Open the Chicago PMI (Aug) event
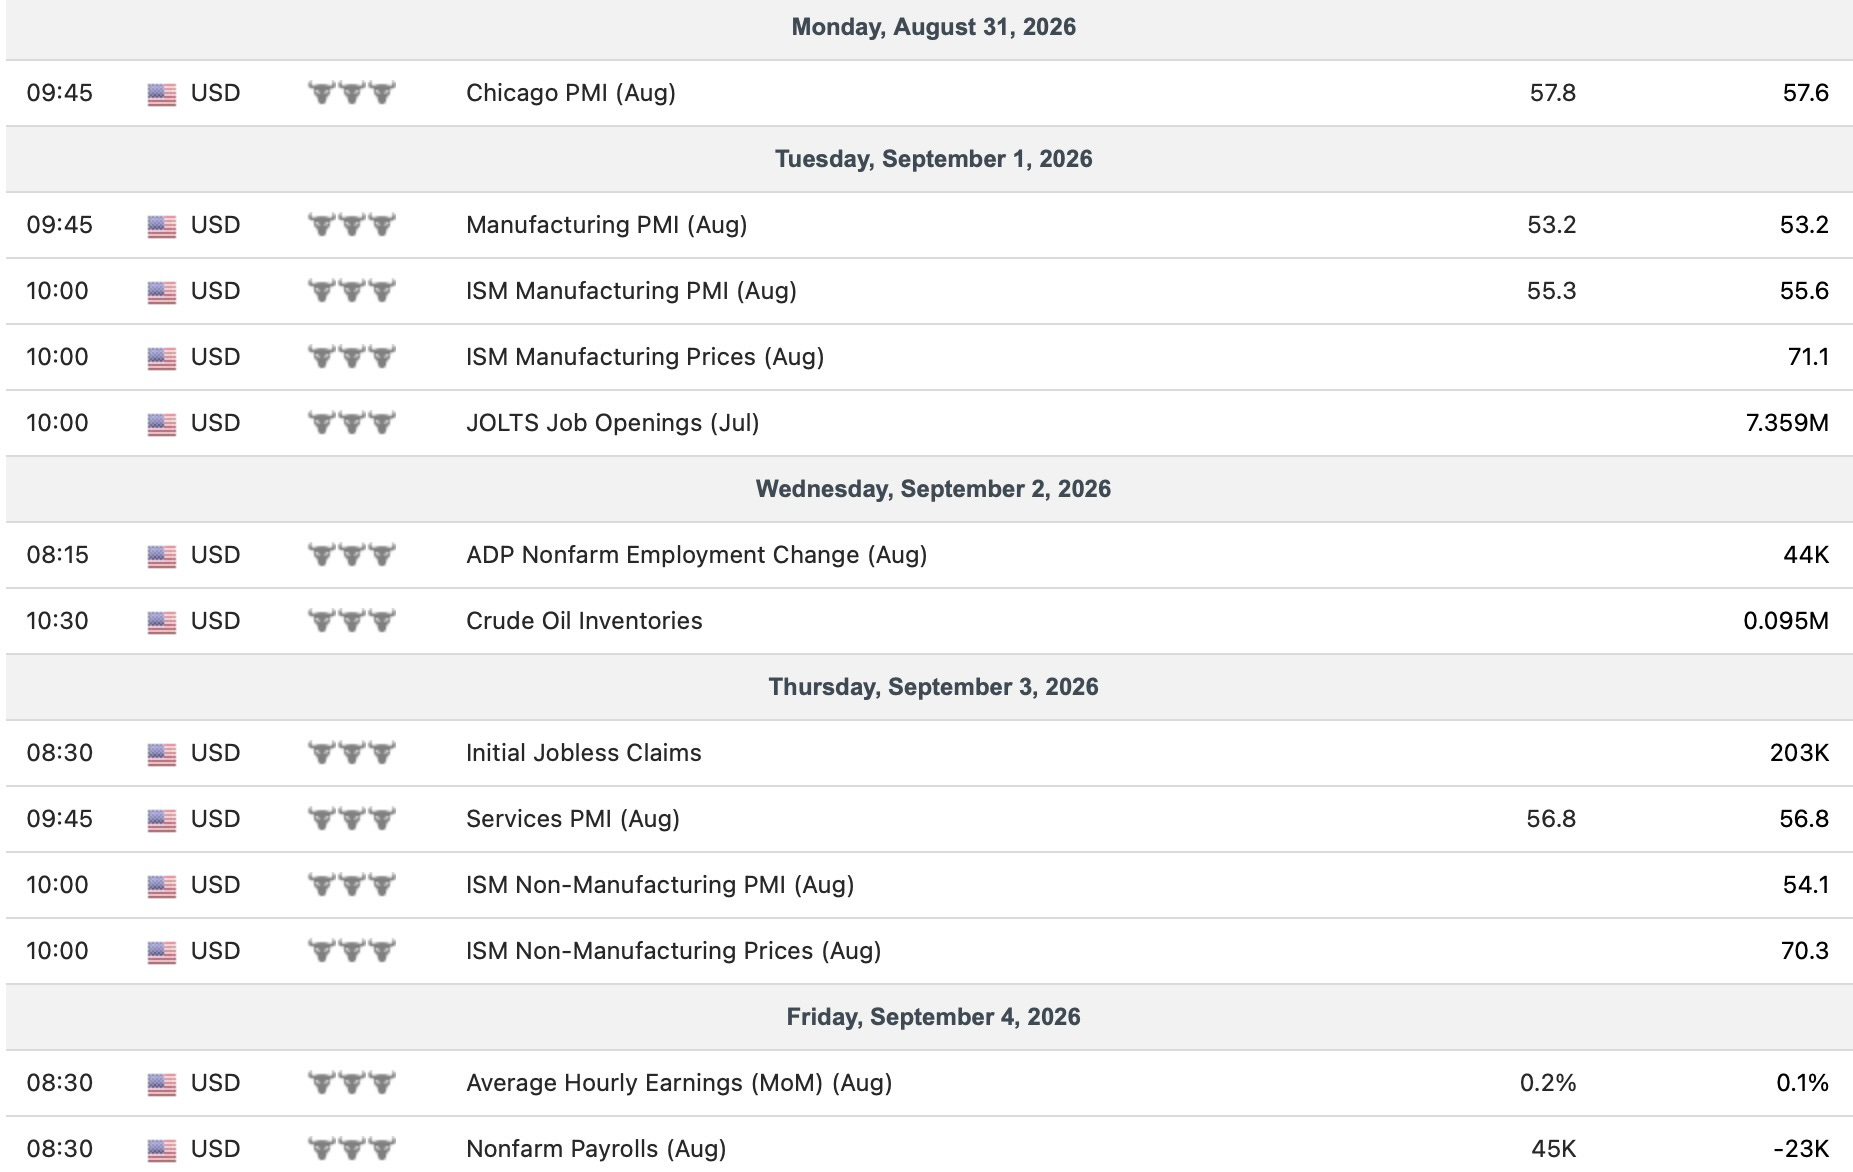This screenshot has height=1172, width=1853. [x=571, y=93]
